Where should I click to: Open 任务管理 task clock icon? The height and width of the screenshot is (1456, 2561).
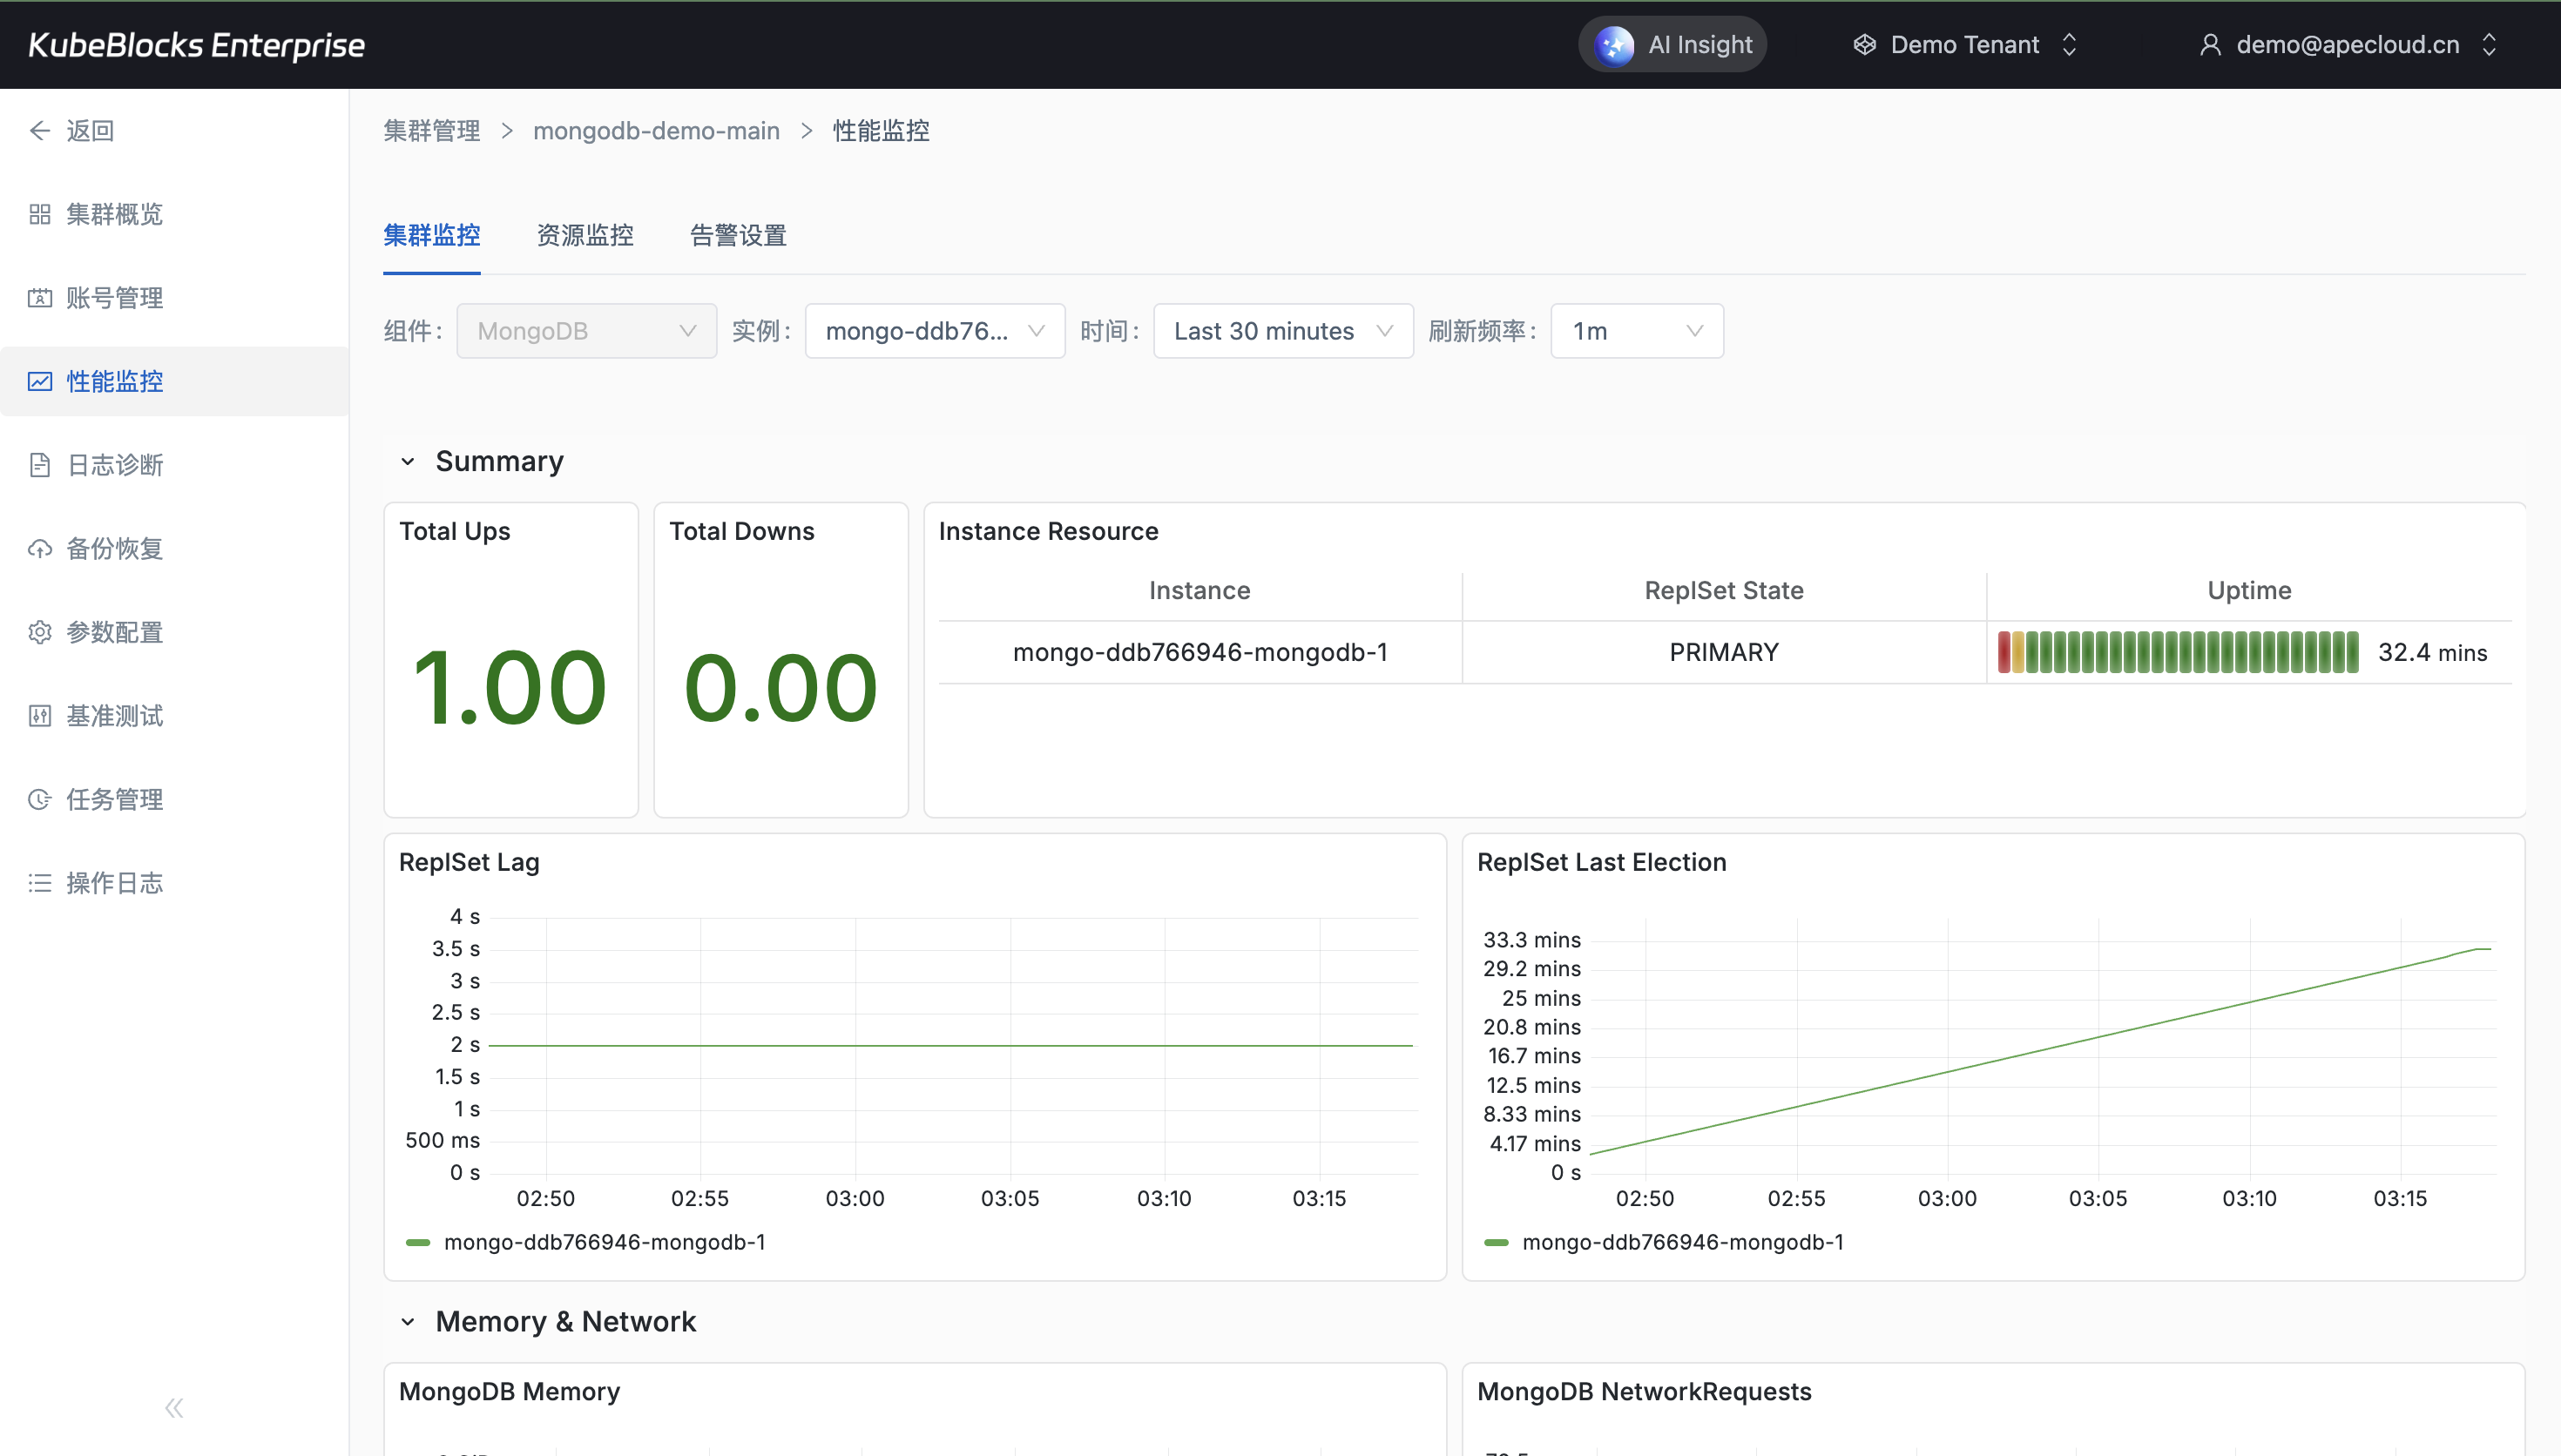click(x=40, y=799)
